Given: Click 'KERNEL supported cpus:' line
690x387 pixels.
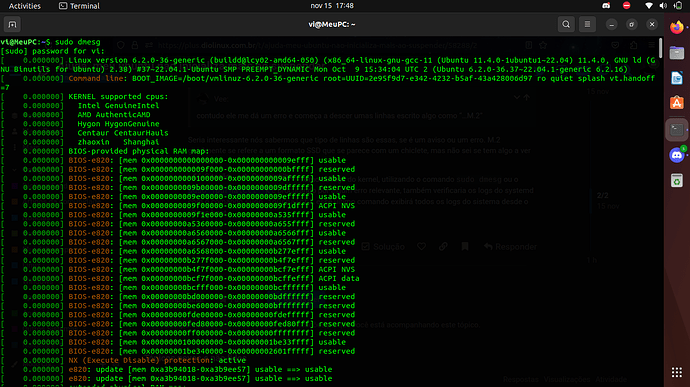Looking at the screenshot, I should (118, 96).
